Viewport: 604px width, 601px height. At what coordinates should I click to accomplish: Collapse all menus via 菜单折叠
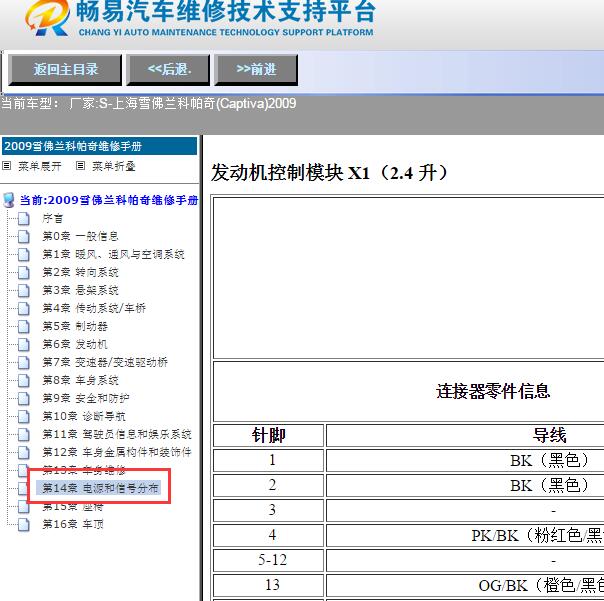tap(114, 166)
